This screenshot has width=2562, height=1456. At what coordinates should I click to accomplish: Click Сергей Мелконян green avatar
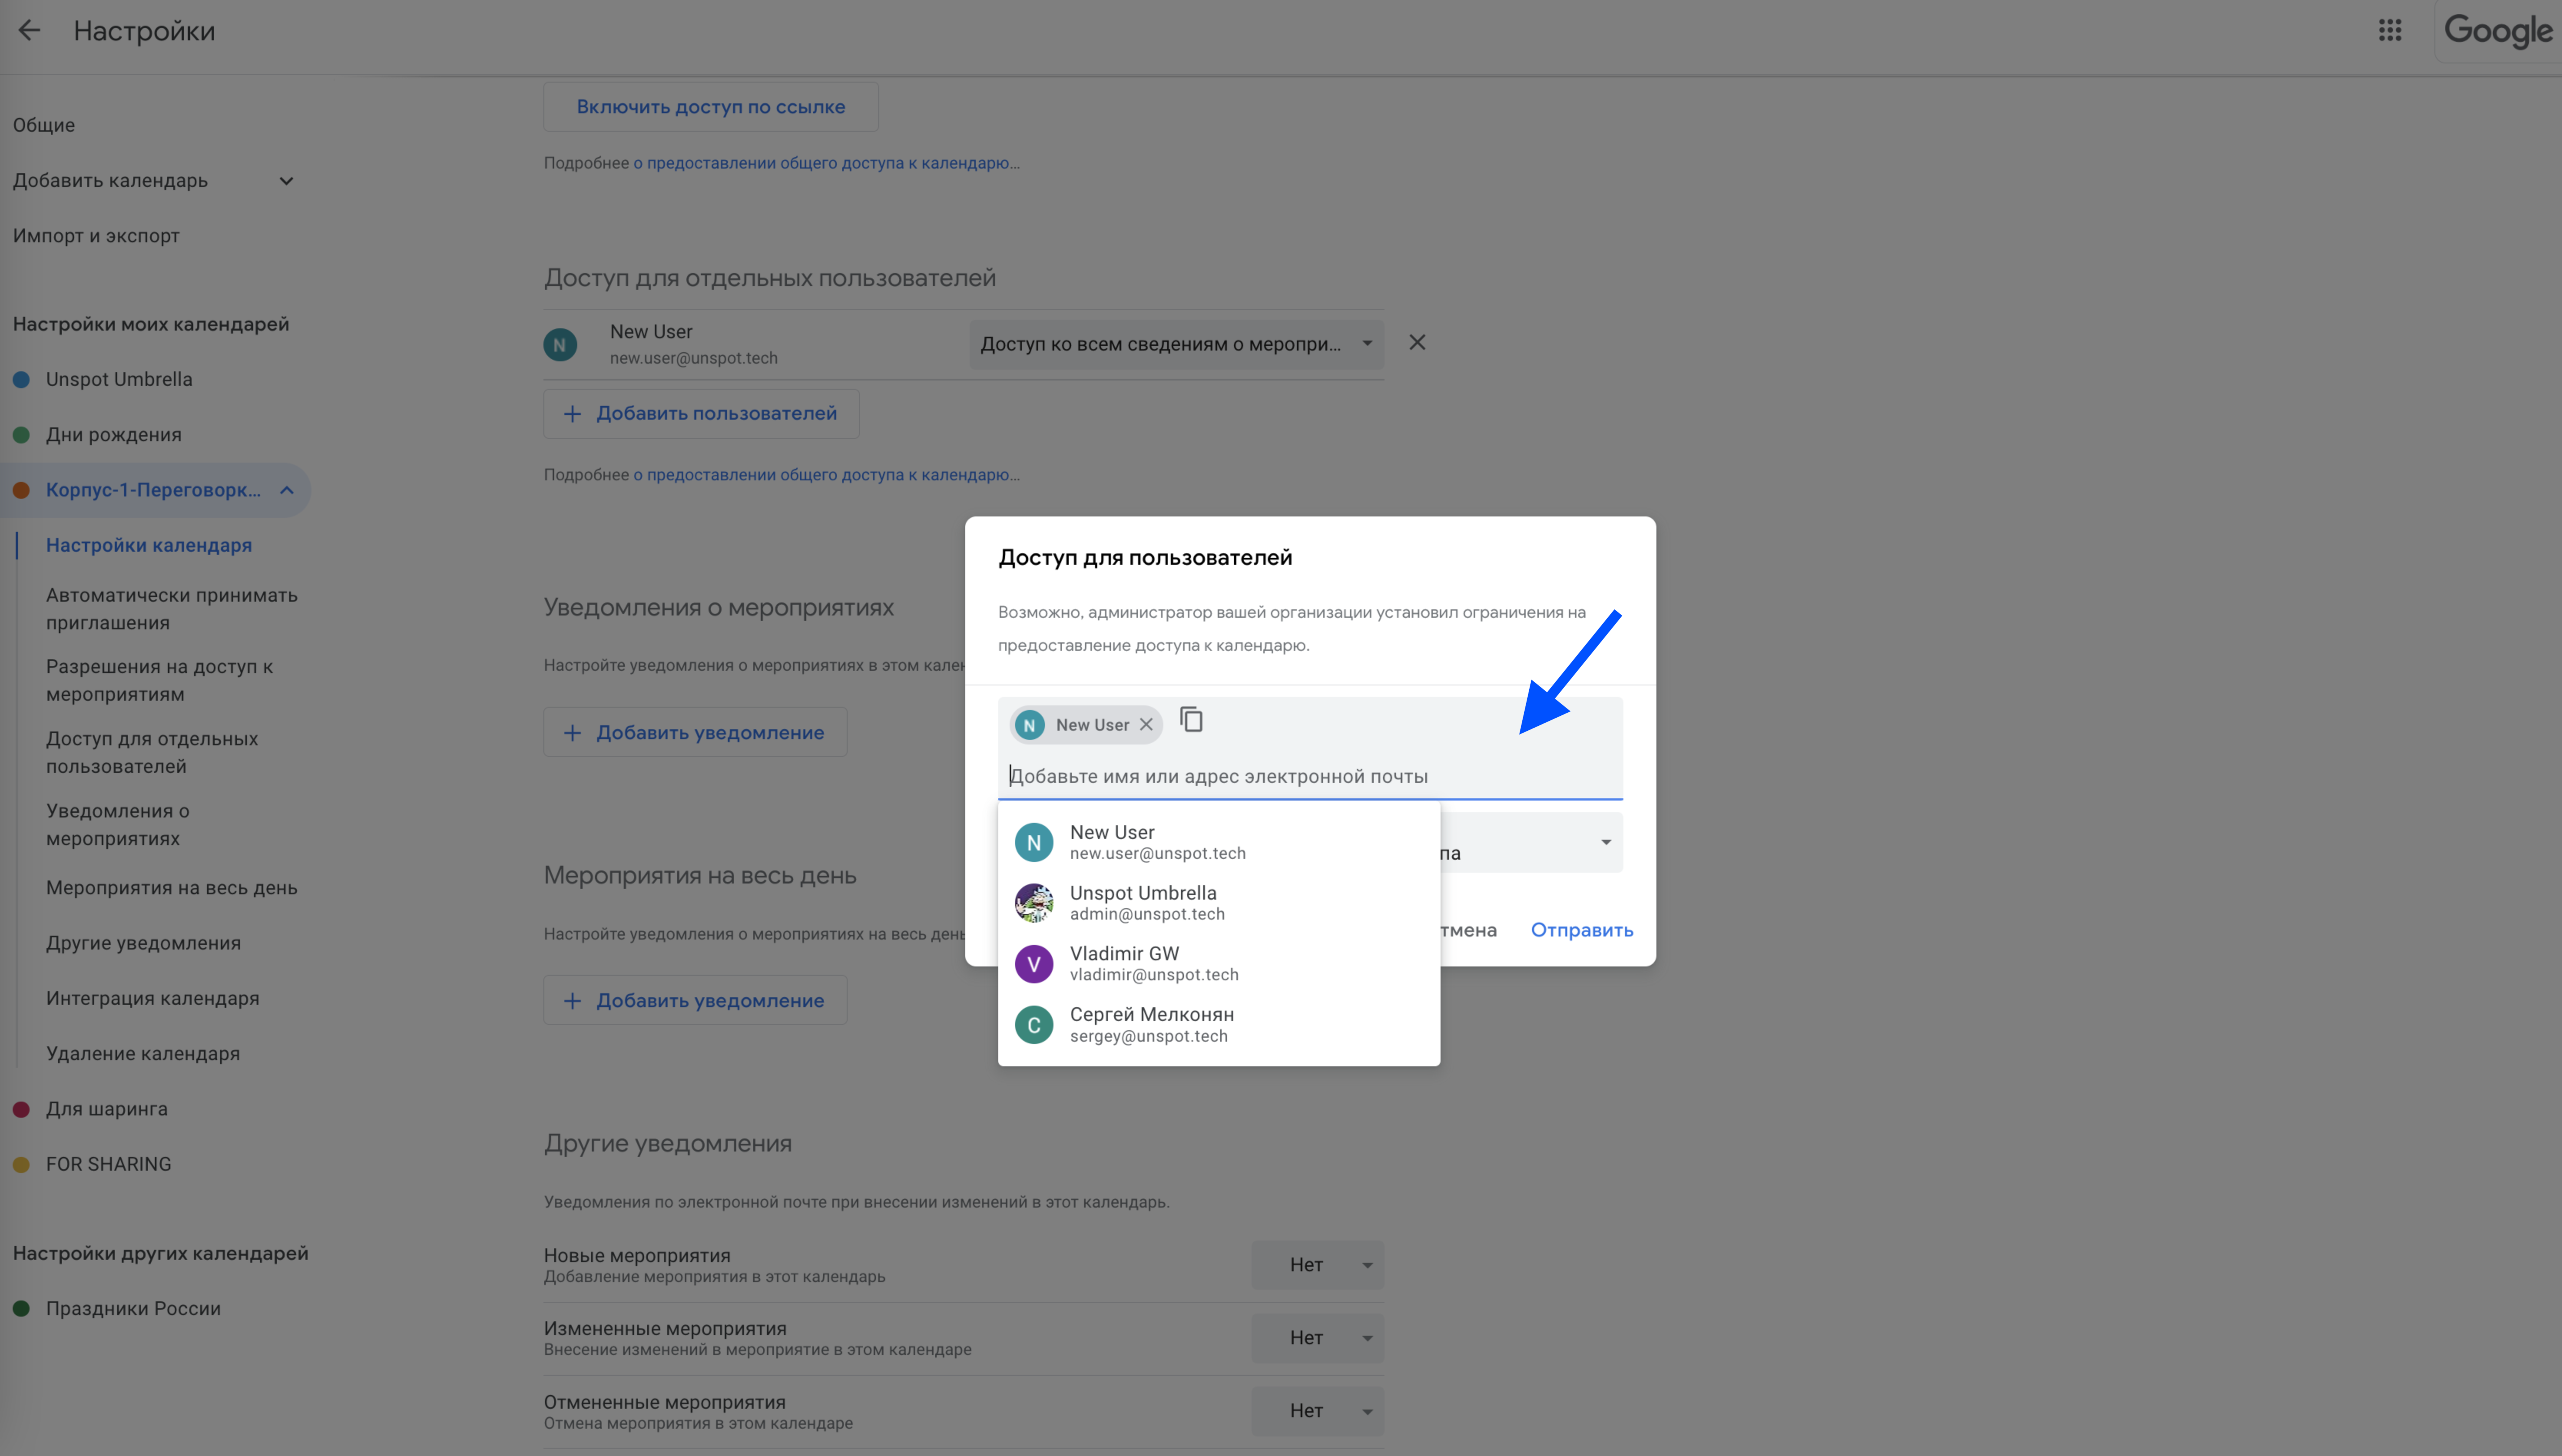click(x=1034, y=1025)
